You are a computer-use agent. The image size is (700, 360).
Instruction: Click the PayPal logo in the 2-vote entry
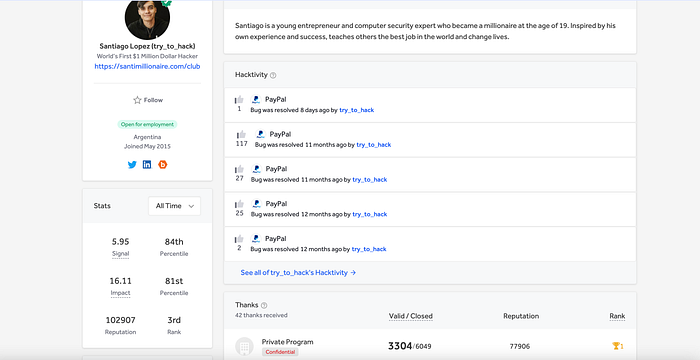point(256,239)
